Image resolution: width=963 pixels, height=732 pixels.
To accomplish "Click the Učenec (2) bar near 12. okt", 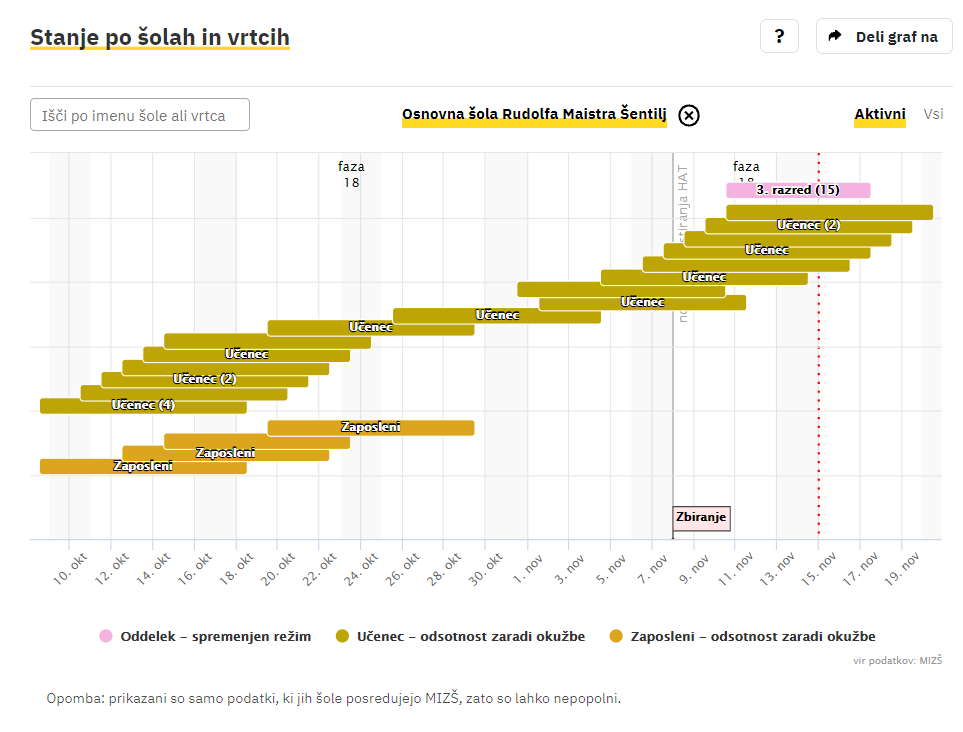I will pyautogui.click(x=204, y=380).
